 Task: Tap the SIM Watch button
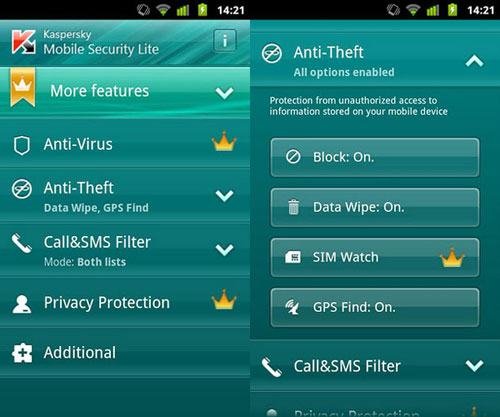click(375, 257)
